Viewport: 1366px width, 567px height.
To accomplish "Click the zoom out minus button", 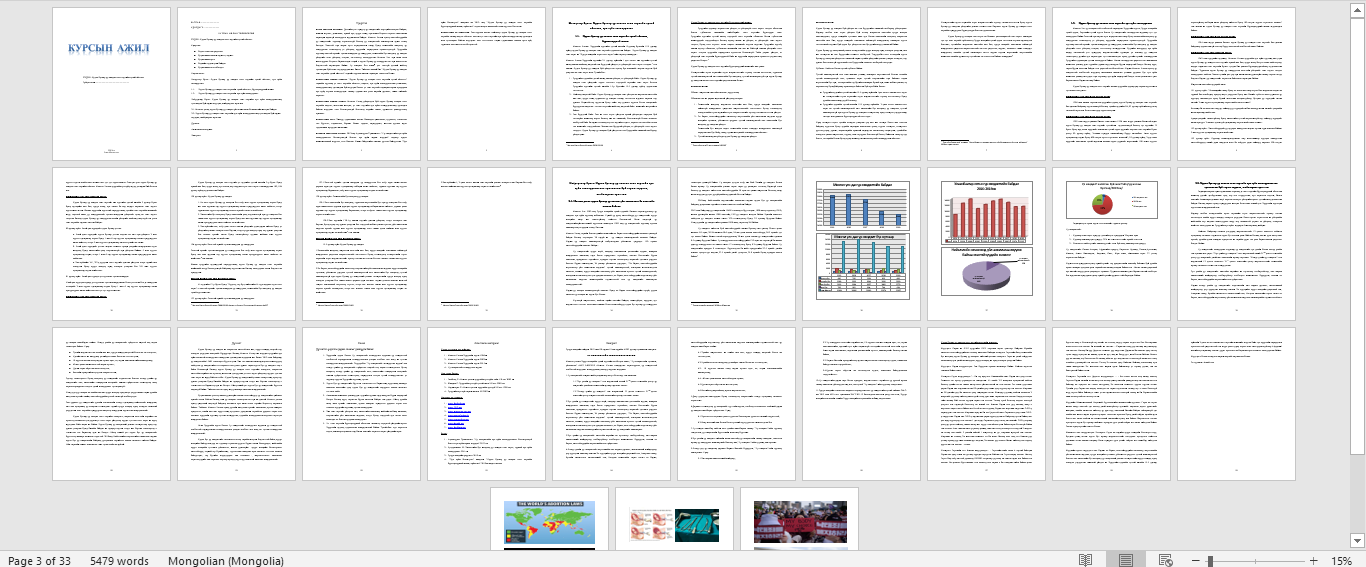I will click(1192, 561).
